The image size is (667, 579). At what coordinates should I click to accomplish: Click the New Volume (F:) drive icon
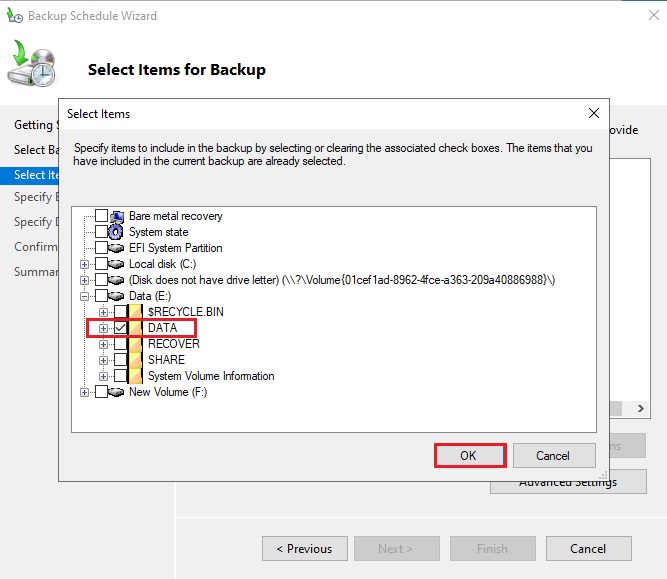(118, 392)
